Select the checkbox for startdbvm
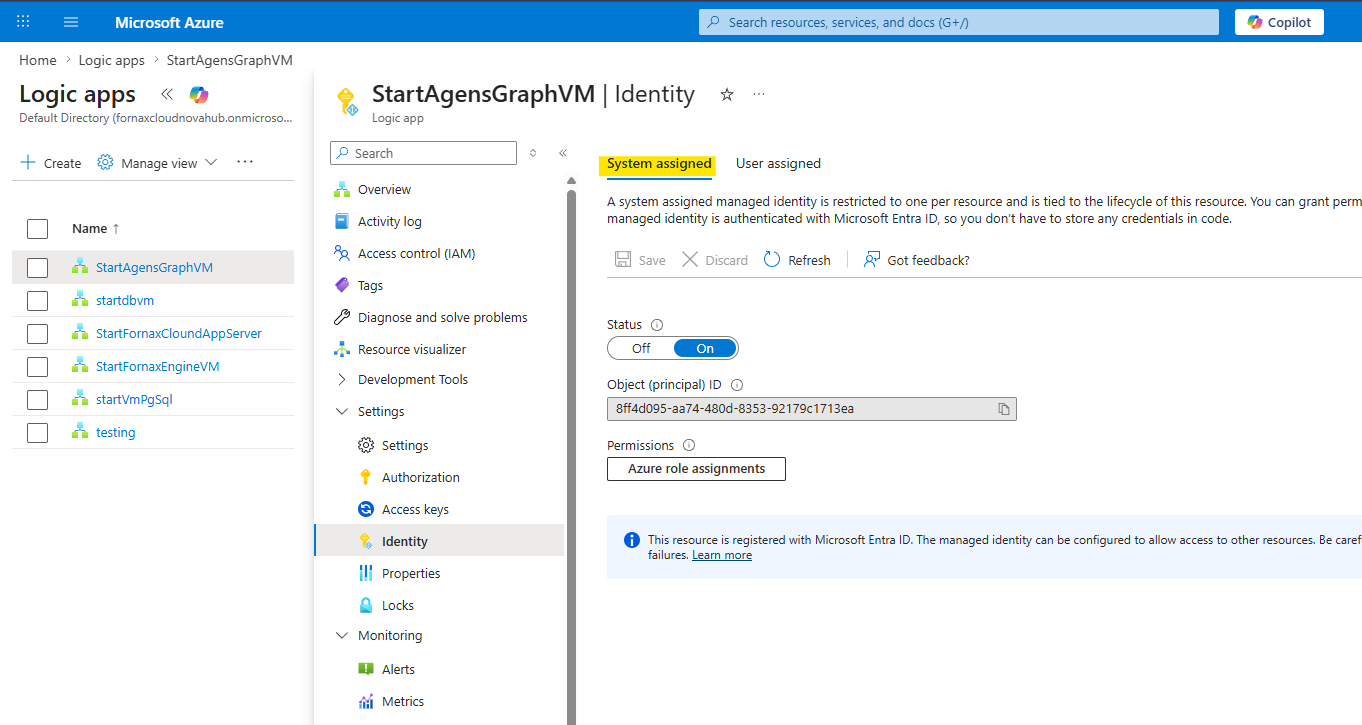 coord(37,300)
